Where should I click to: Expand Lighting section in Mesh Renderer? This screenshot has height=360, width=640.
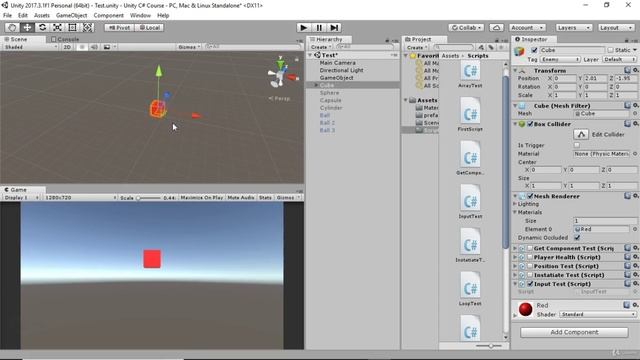point(515,204)
